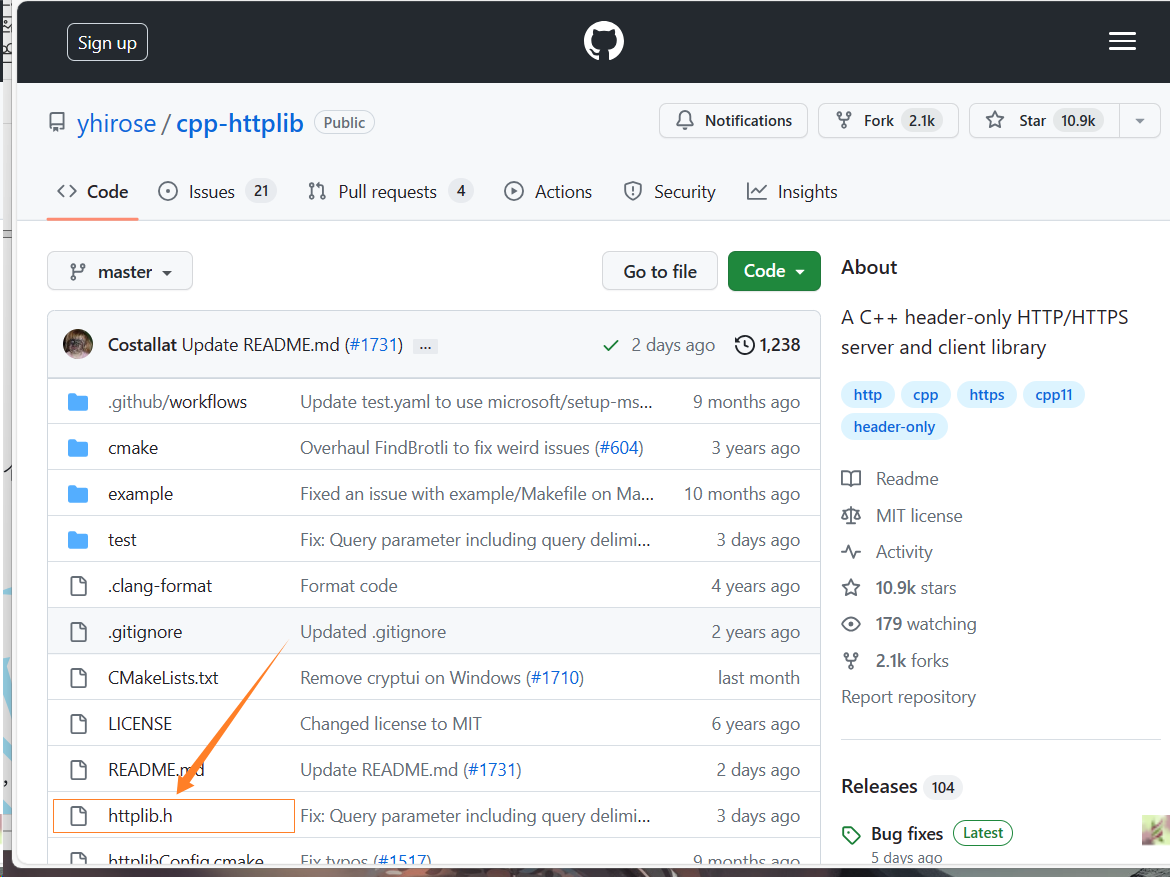
Task: Click the folder icon beside cmake
Action: pos(78,448)
